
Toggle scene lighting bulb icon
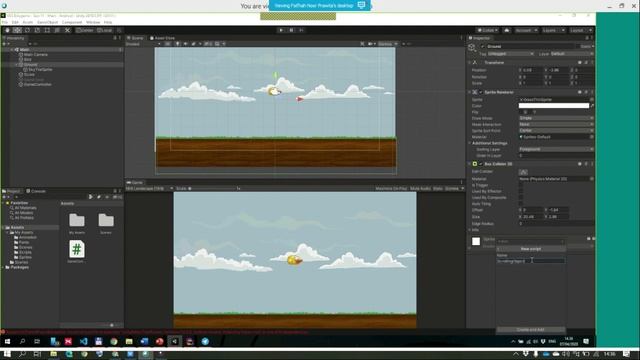pos(177,44)
